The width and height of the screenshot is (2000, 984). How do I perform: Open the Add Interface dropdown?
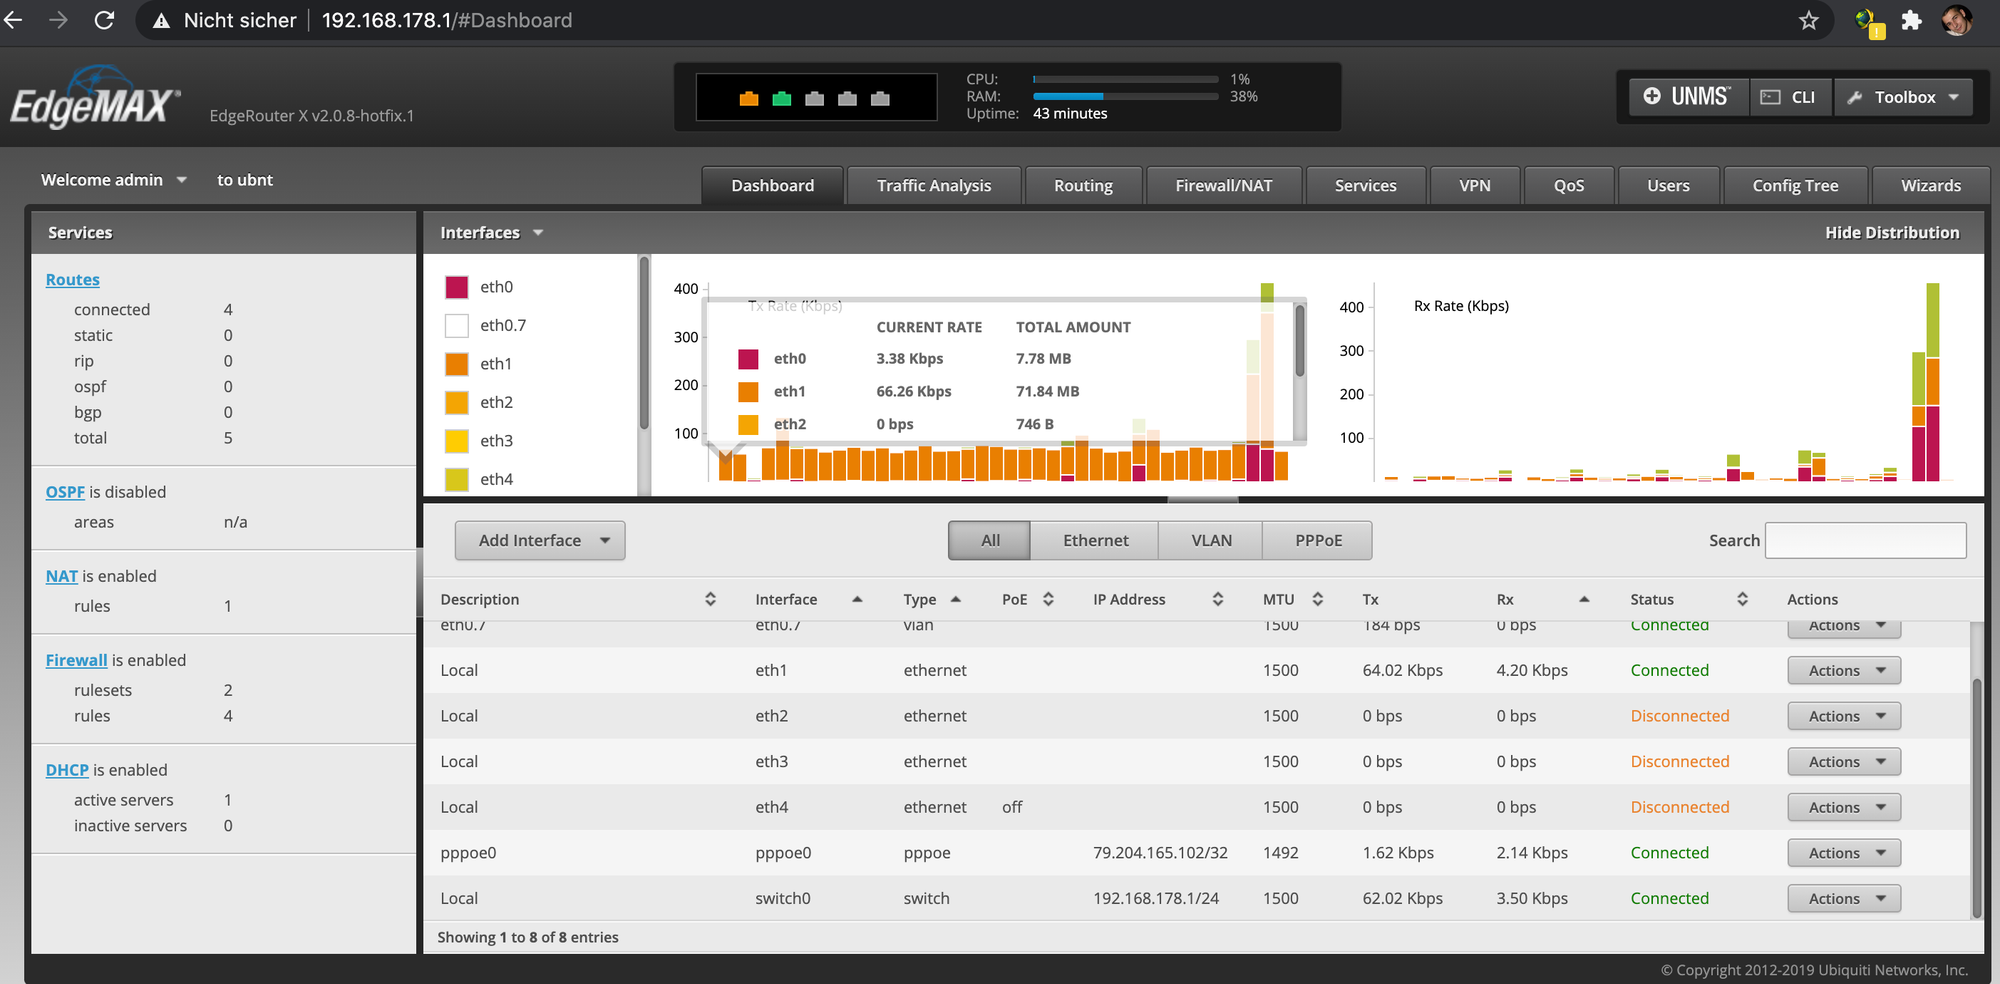[x=540, y=540]
